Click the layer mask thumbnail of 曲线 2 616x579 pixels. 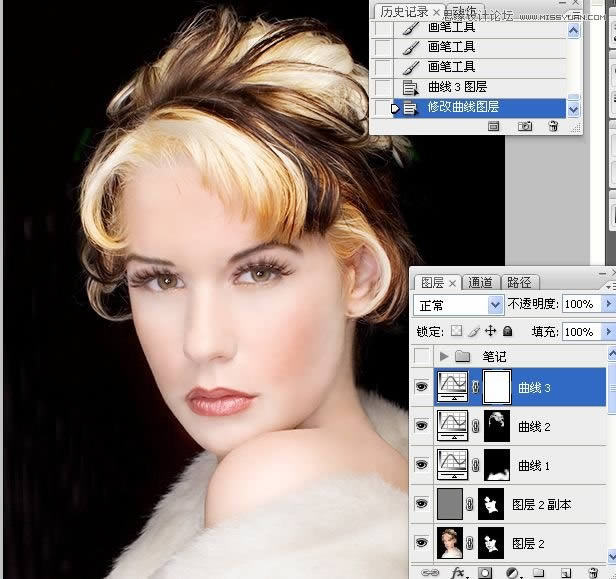495,426
